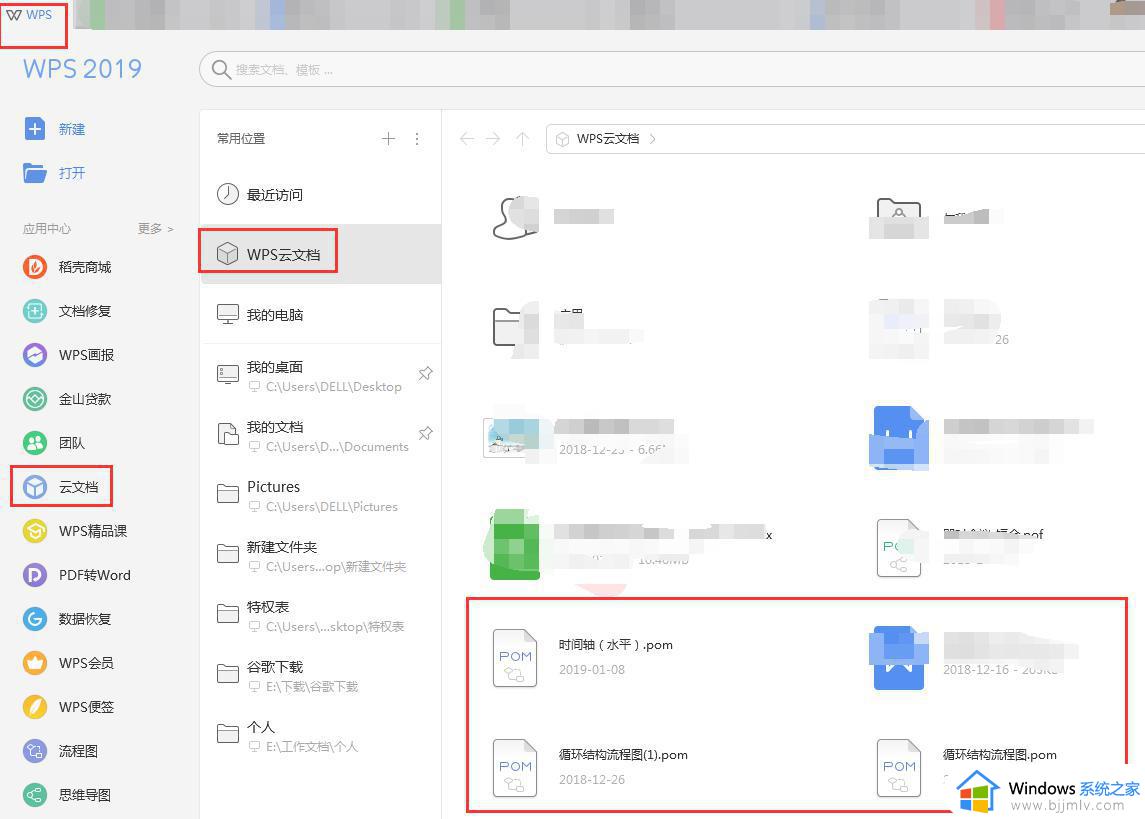Open file 循环结构流程图.pom
Viewport: 1145px width, 819px height.
968,768
